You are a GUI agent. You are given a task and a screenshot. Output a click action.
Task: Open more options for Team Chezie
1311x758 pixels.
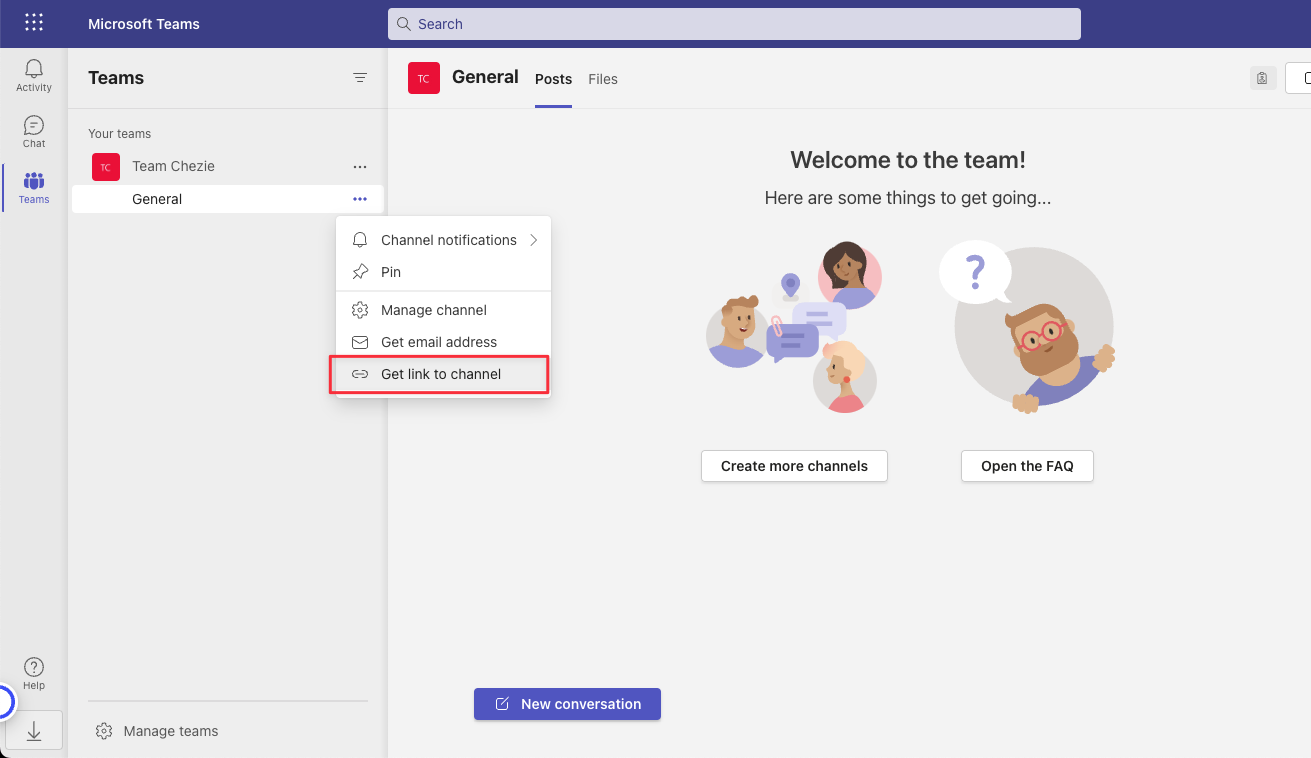click(x=360, y=167)
